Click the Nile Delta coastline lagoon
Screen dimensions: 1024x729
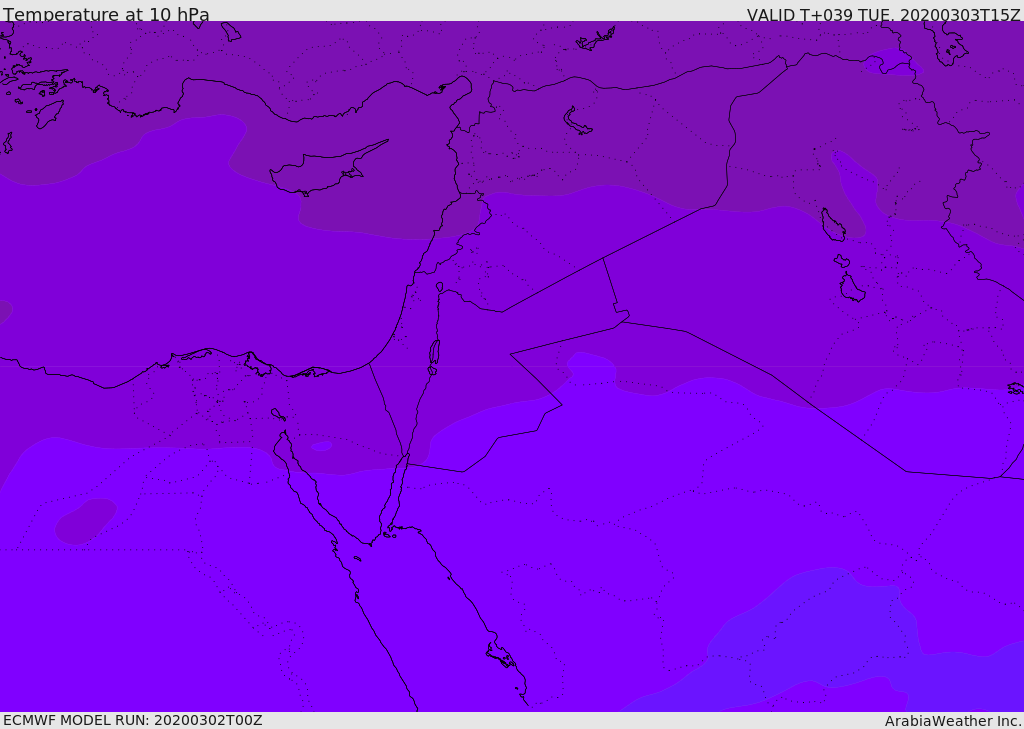click(x=258, y=364)
